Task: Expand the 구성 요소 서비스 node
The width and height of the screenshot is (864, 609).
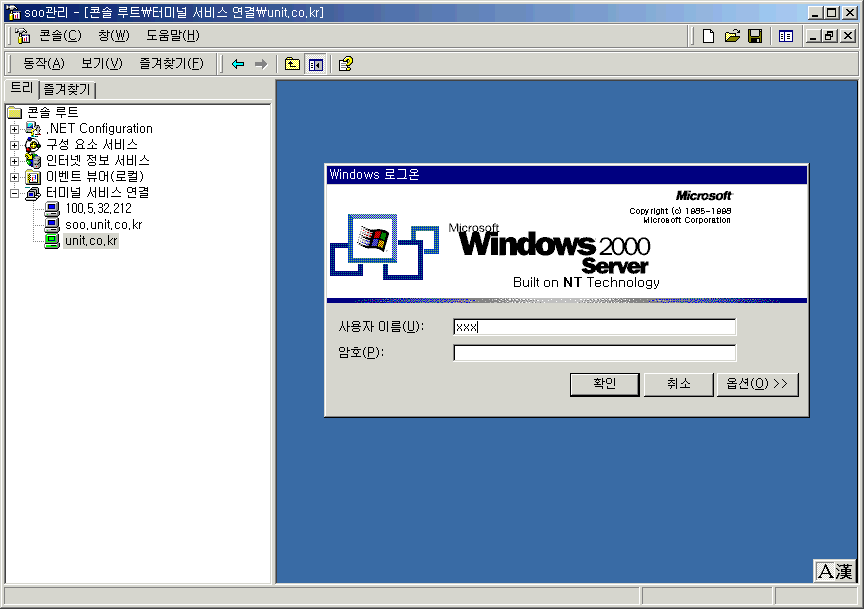Action: (14, 145)
